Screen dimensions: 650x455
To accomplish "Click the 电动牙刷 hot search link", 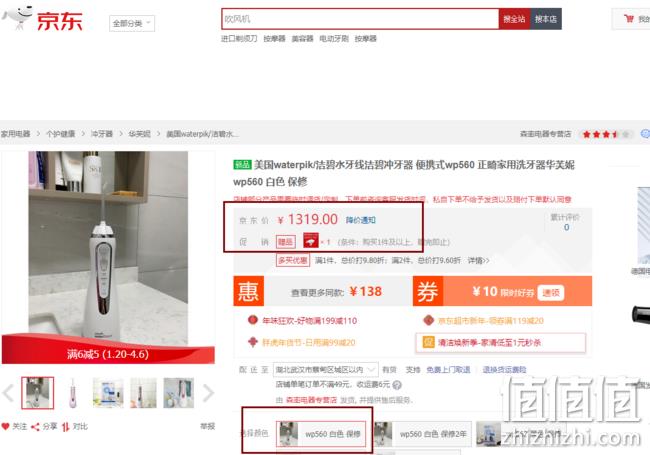I will coord(334,39).
